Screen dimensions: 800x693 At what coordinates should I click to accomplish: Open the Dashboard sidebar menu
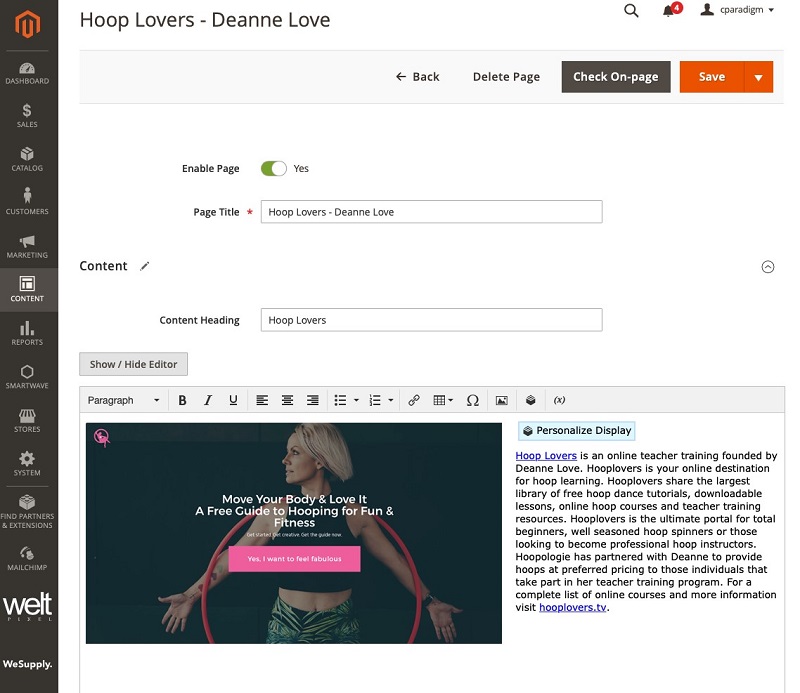tap(28, 73)
